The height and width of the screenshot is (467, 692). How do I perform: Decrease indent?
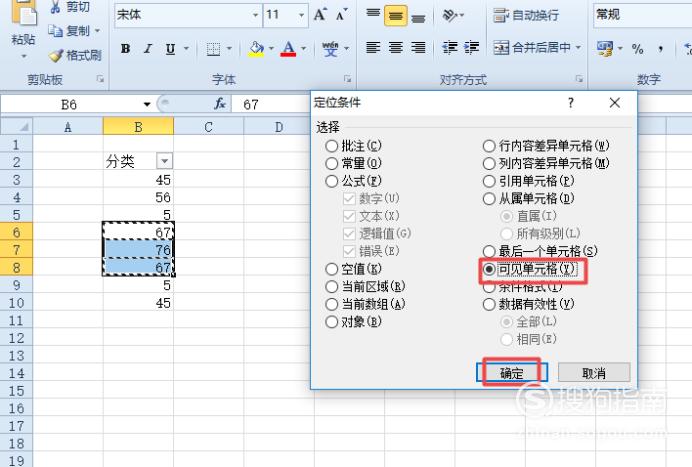[450, 48]
